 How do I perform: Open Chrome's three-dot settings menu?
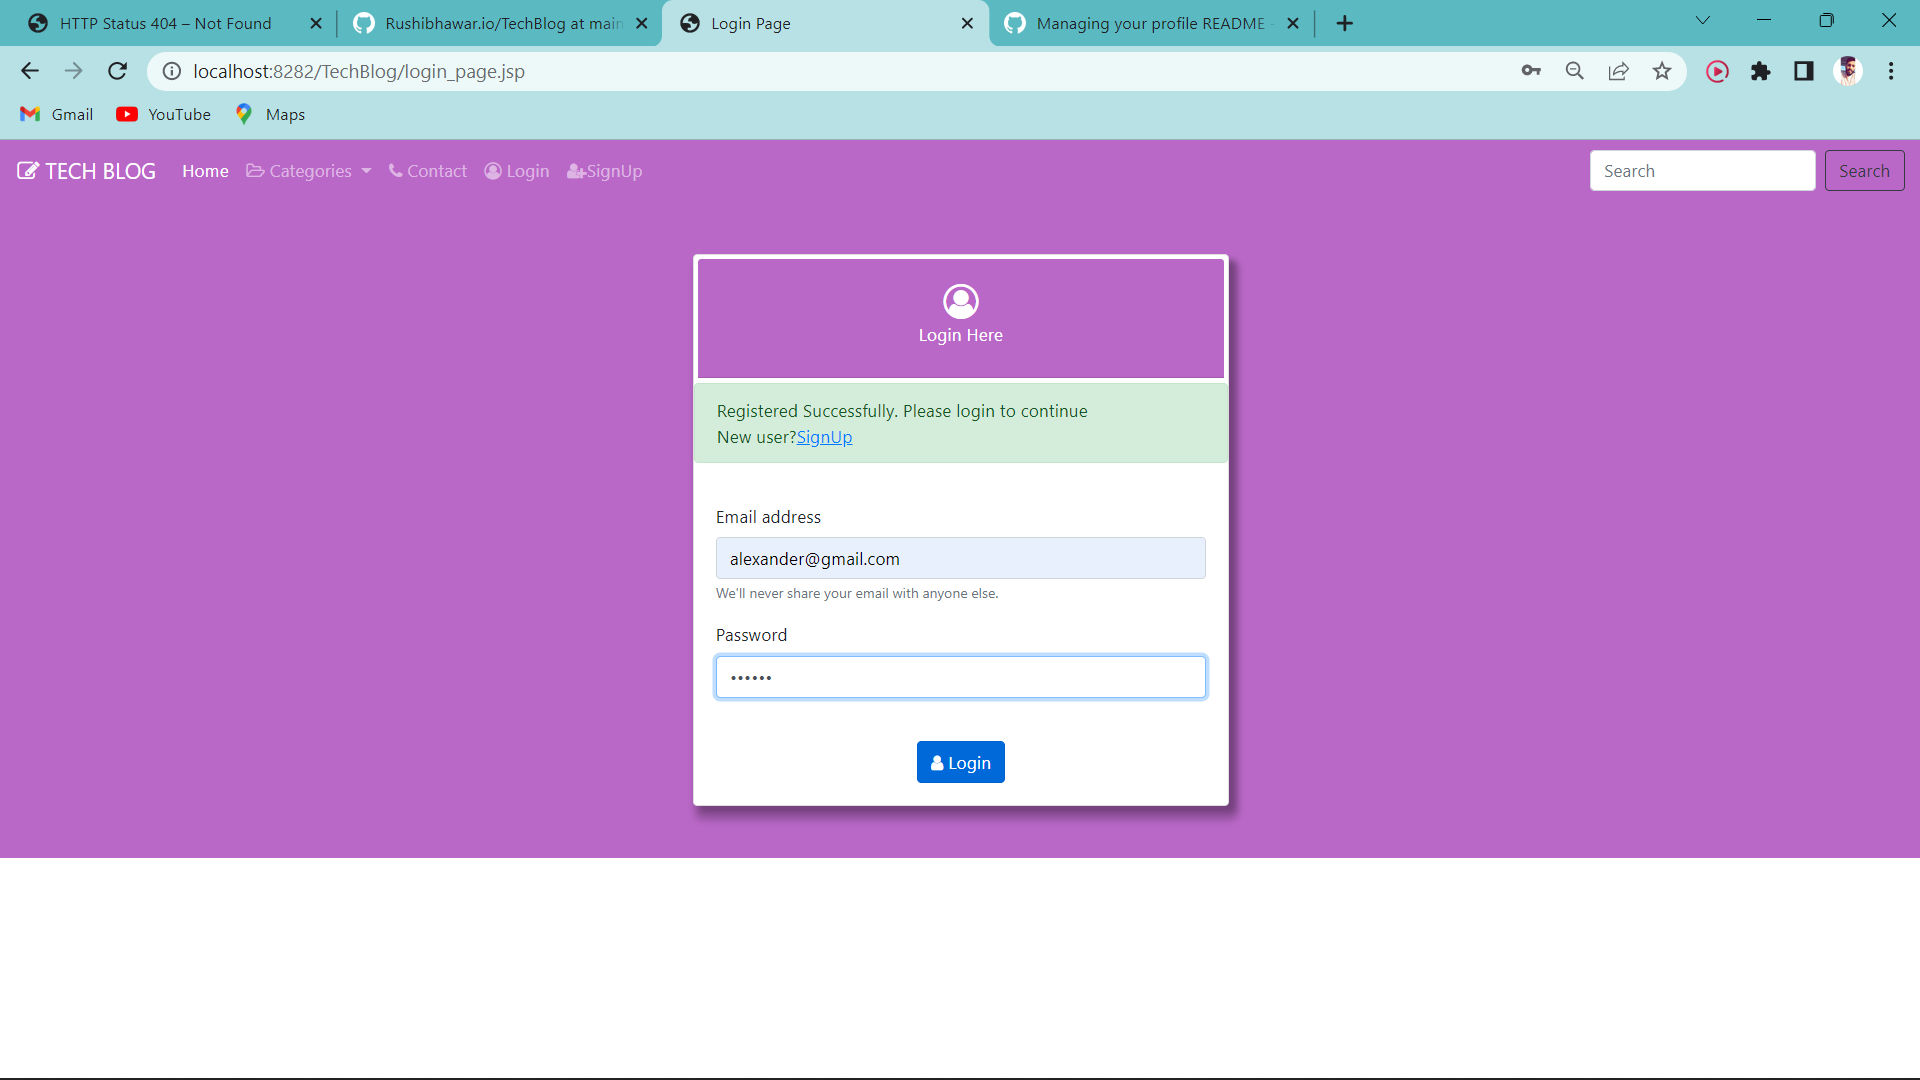click(1891, 71)
